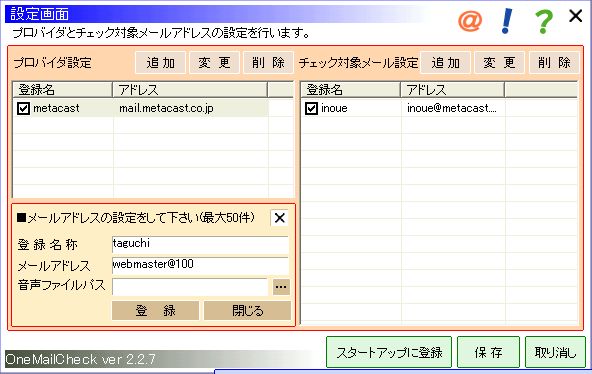592x374 pixels.
Task: Toggle the inoue mail checkbox
Action: tap(311, 109)
